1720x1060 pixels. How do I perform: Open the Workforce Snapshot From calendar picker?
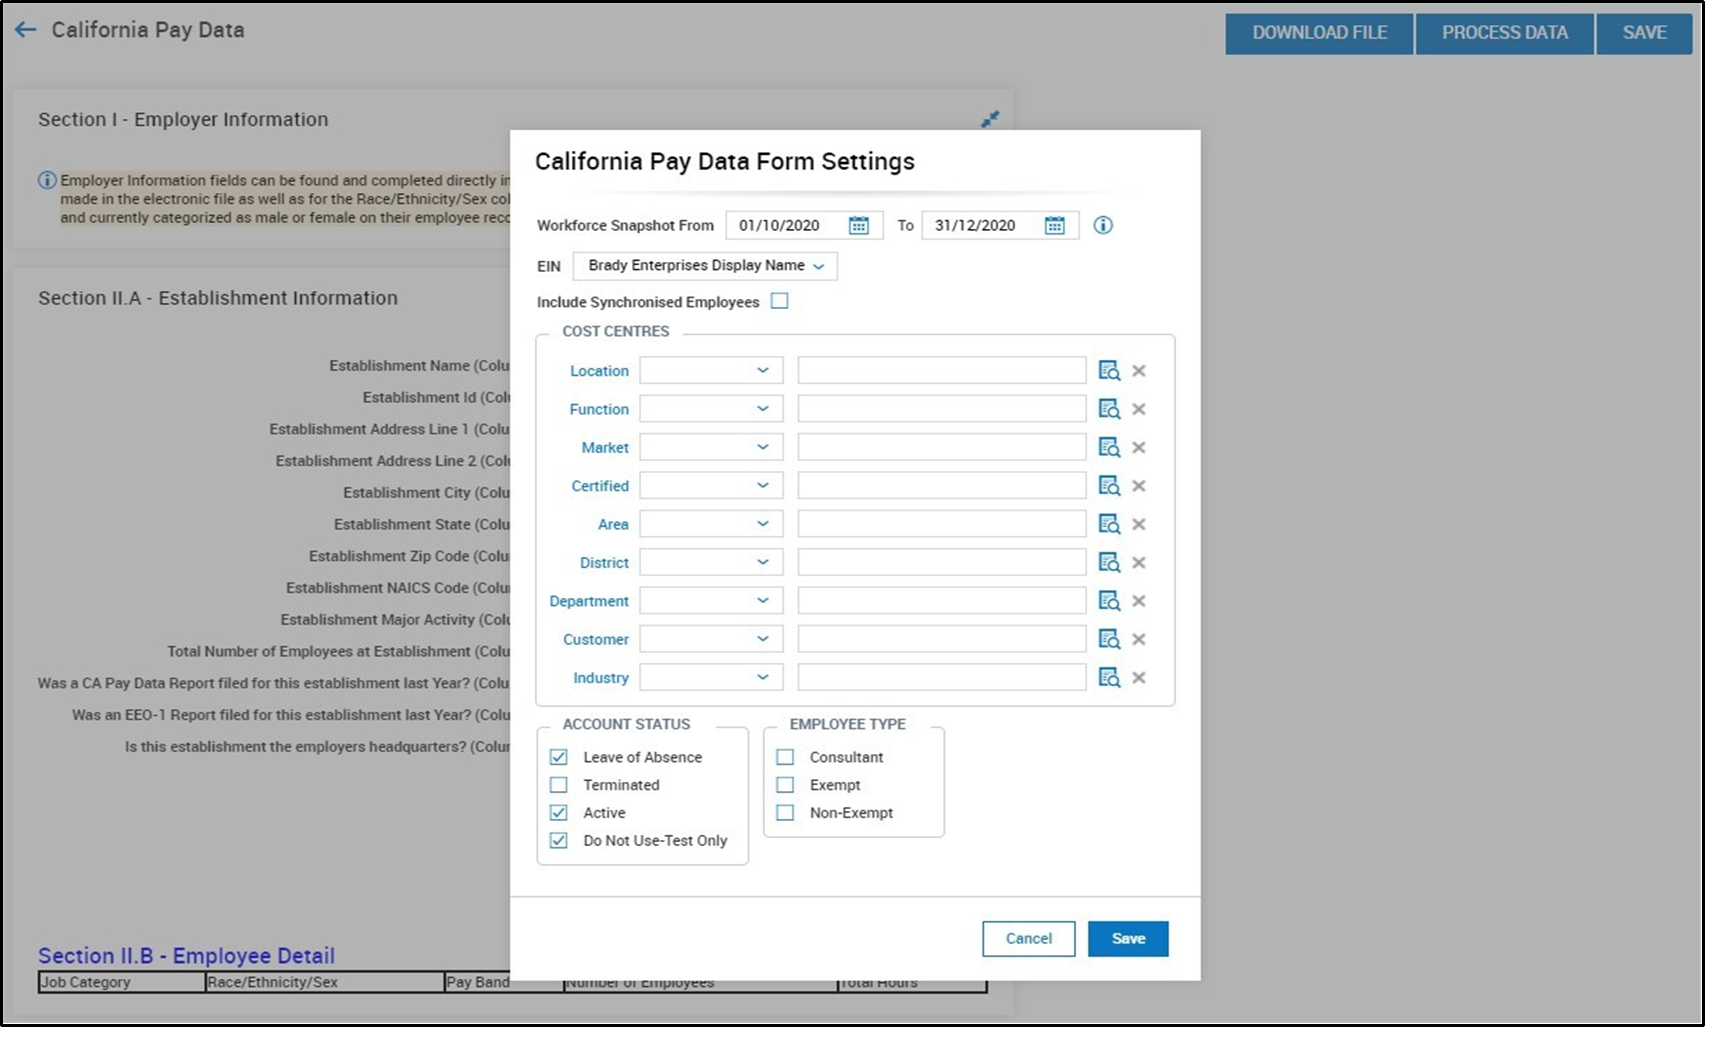tap(858, 226)
